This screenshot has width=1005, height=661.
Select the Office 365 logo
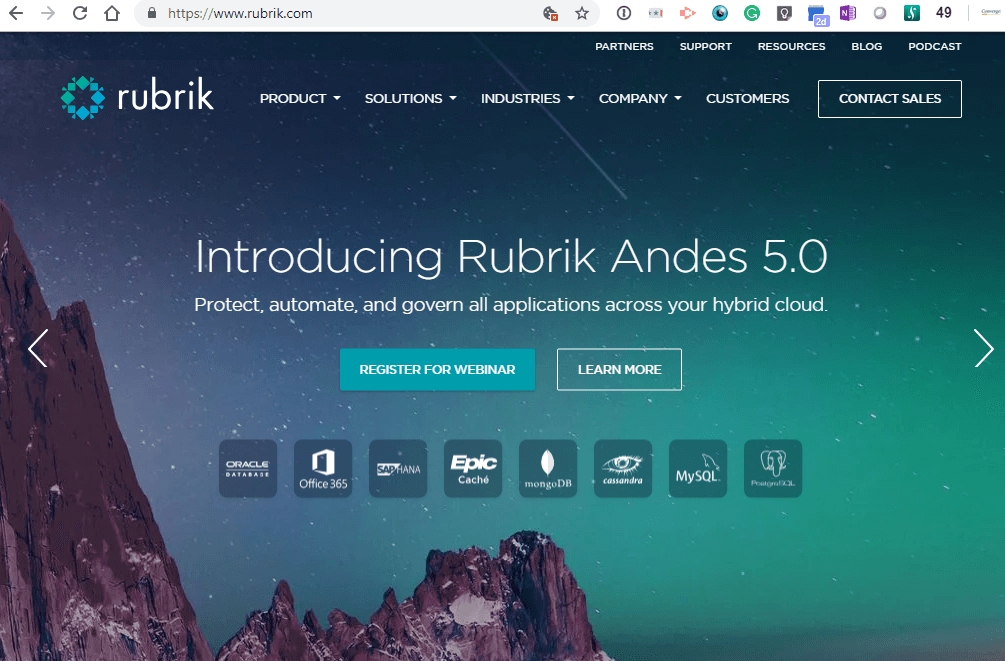[322, 468]
